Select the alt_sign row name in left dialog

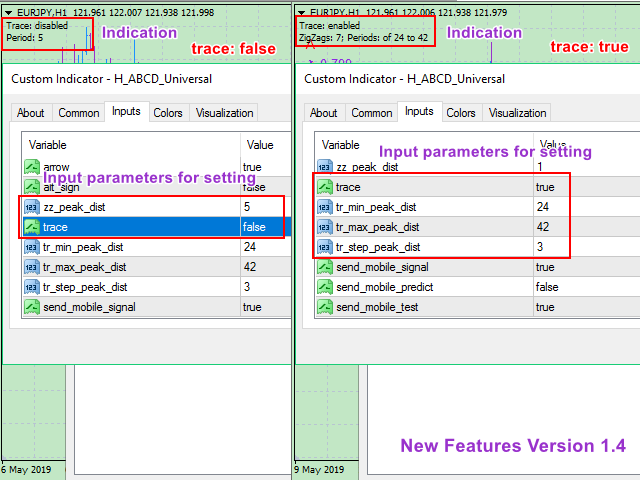coord(61,187)
